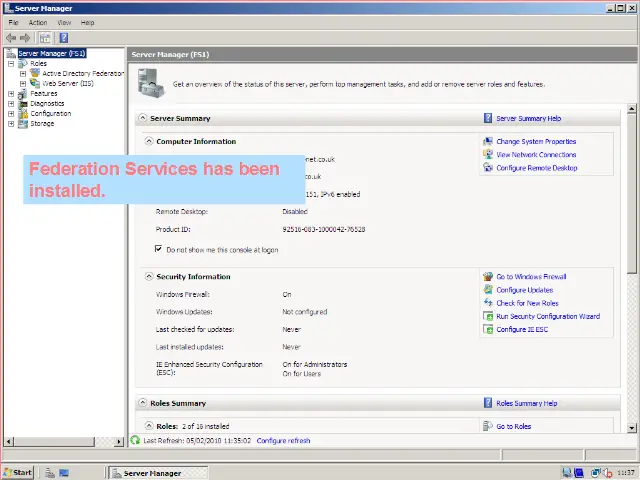640x480 pixels.
Task: Open the Help menu
Action: coord(87,22)
